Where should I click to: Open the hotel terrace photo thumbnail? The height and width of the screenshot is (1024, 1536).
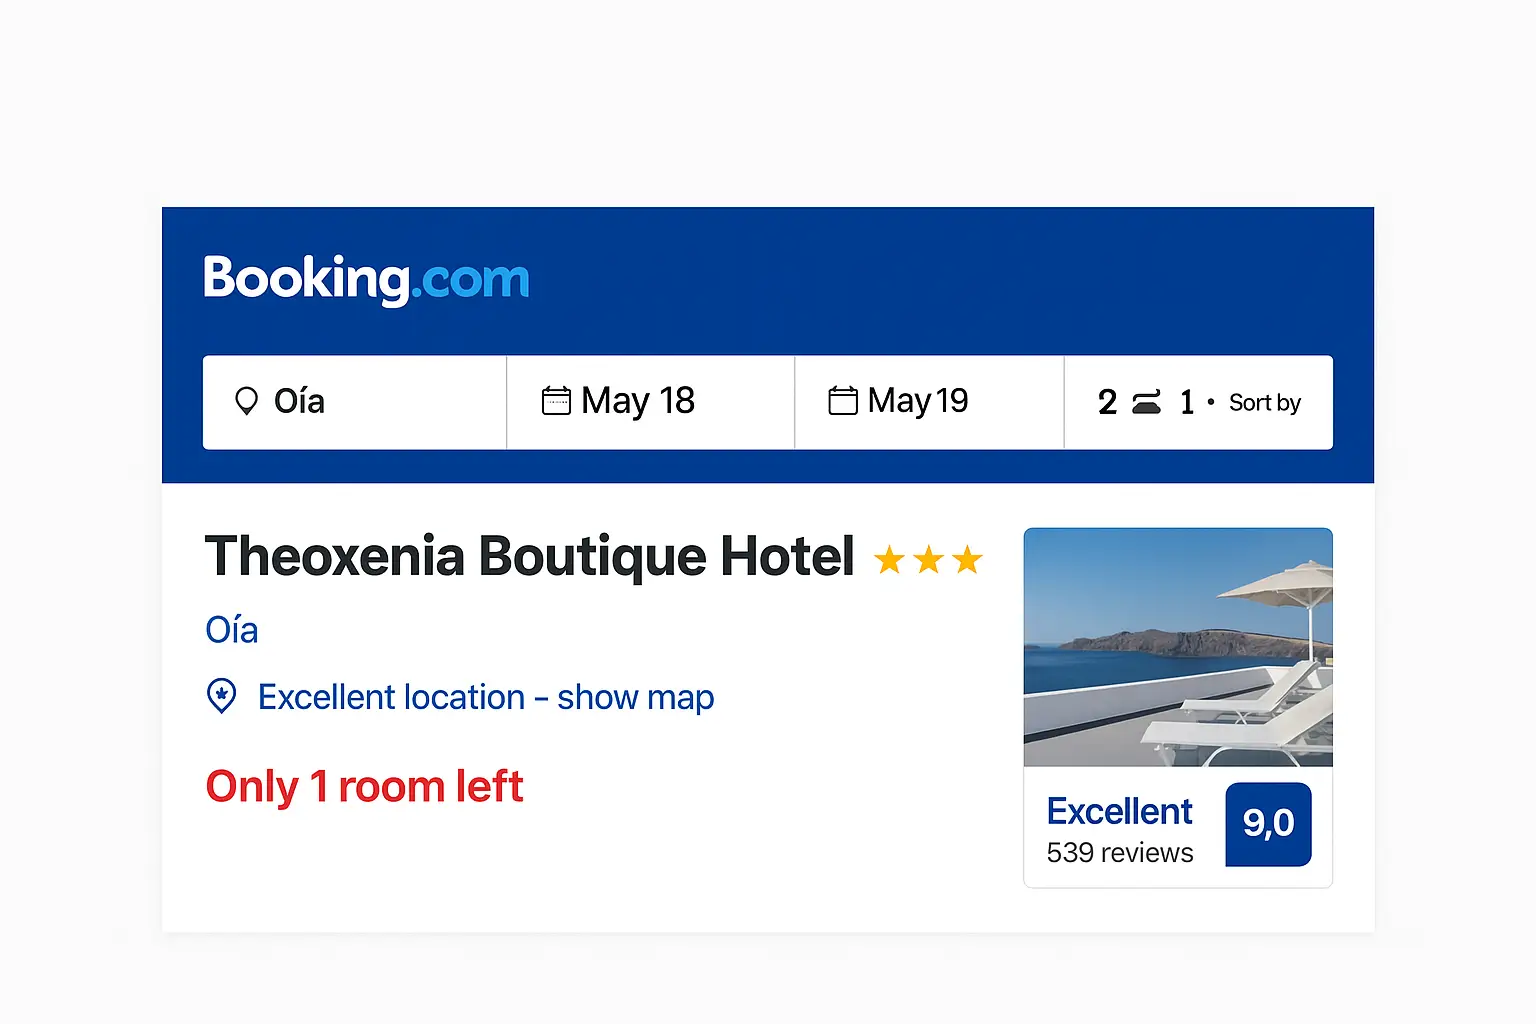[1178, 647]
